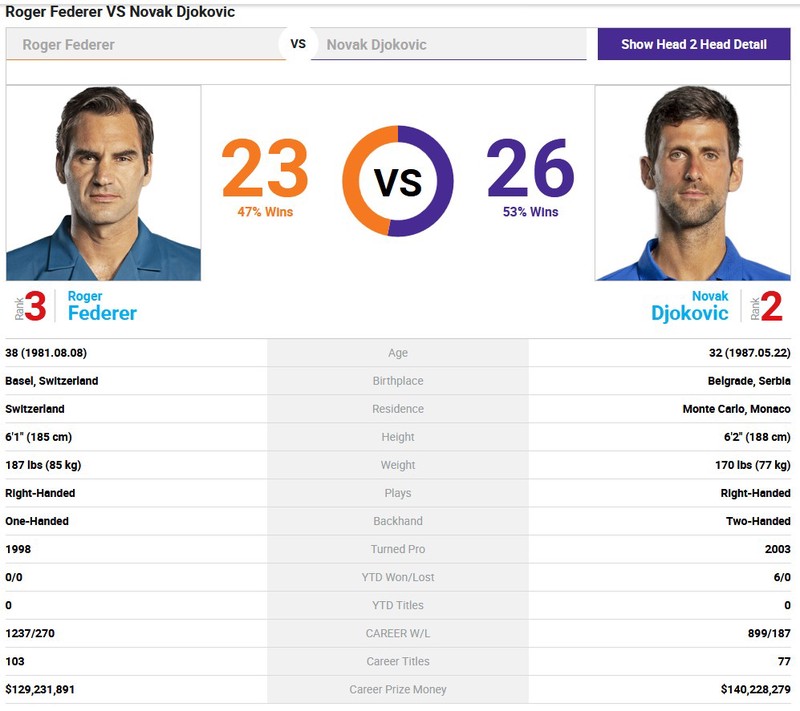Select the Career Prize Money row label
The width and height of the screenshot is (800, 711).
398,690
